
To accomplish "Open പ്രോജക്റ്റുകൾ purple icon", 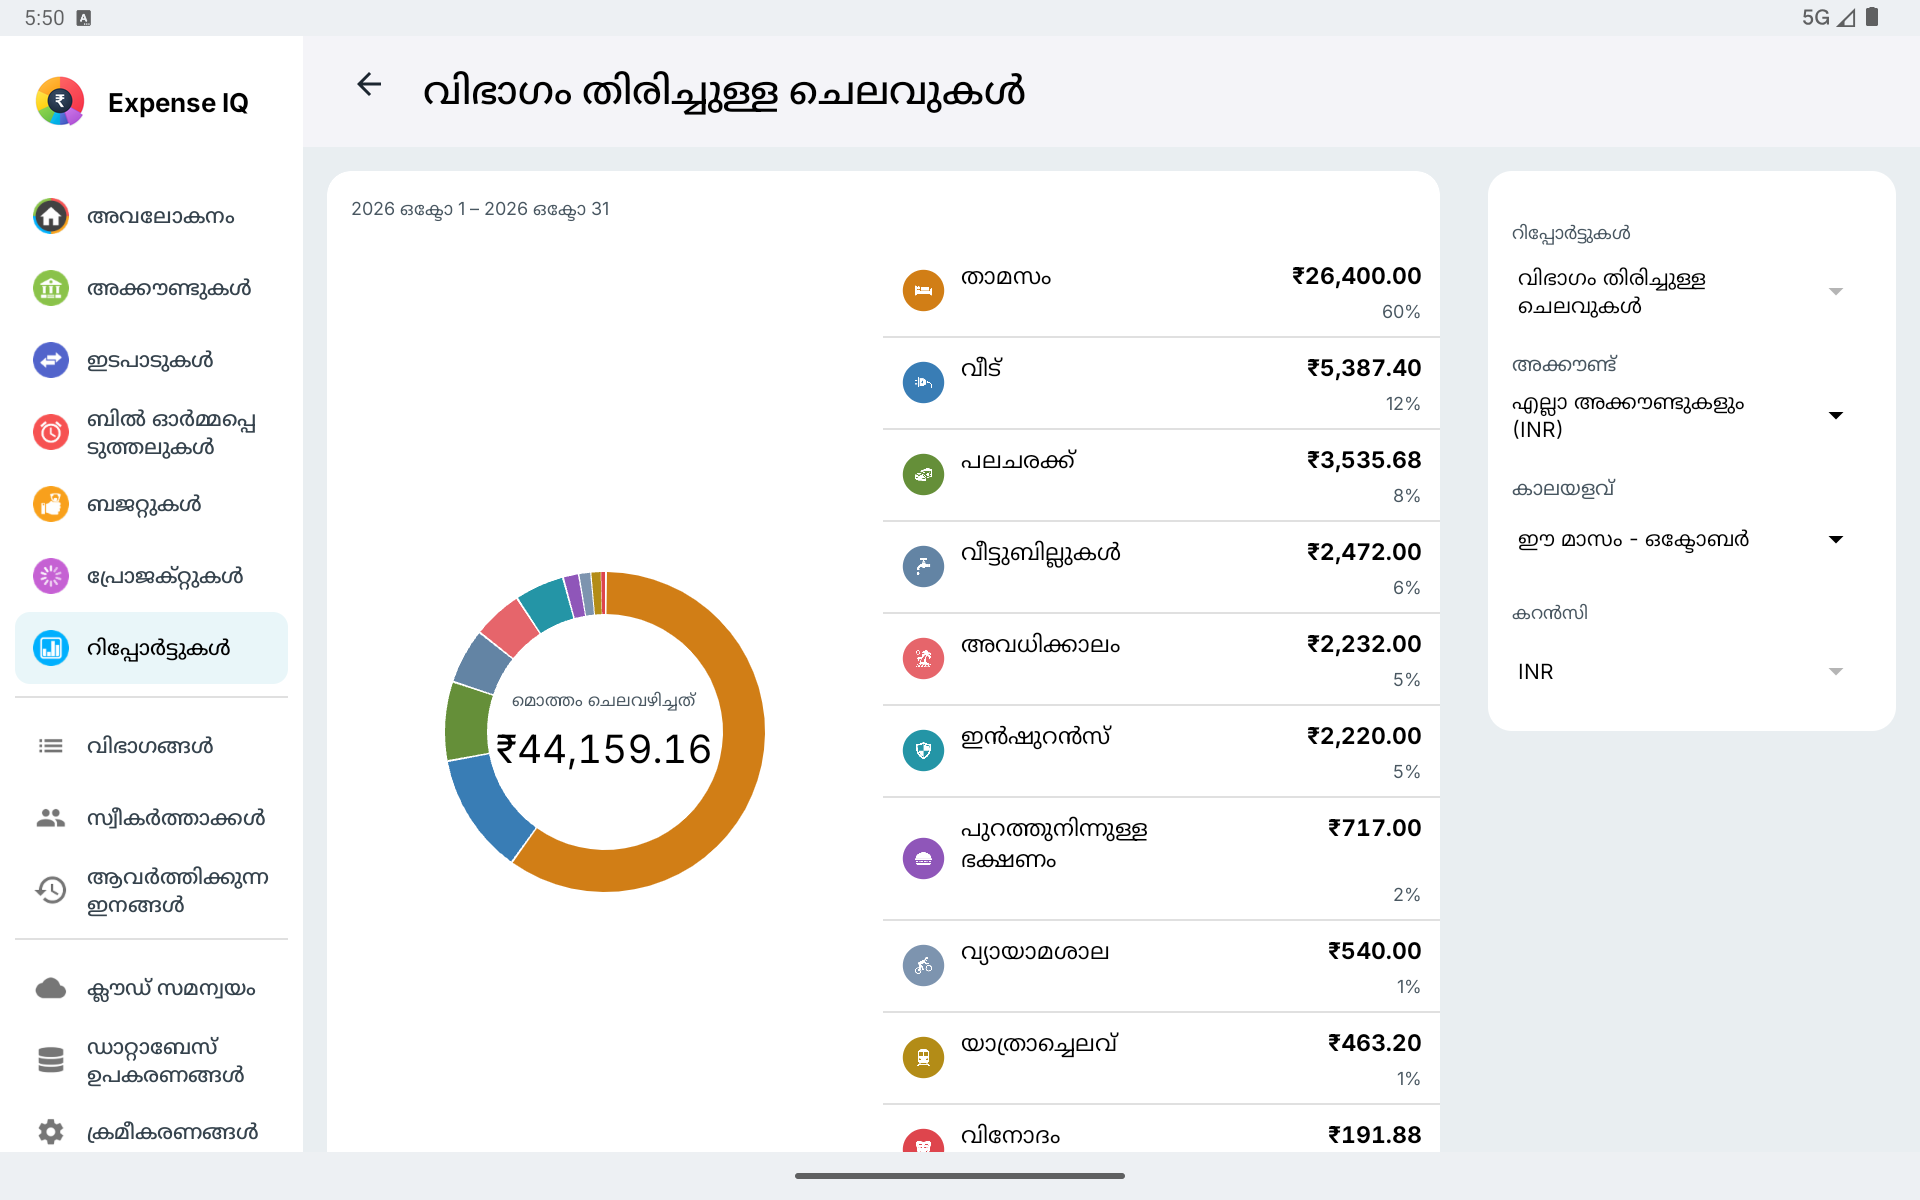I will (51, 576).
